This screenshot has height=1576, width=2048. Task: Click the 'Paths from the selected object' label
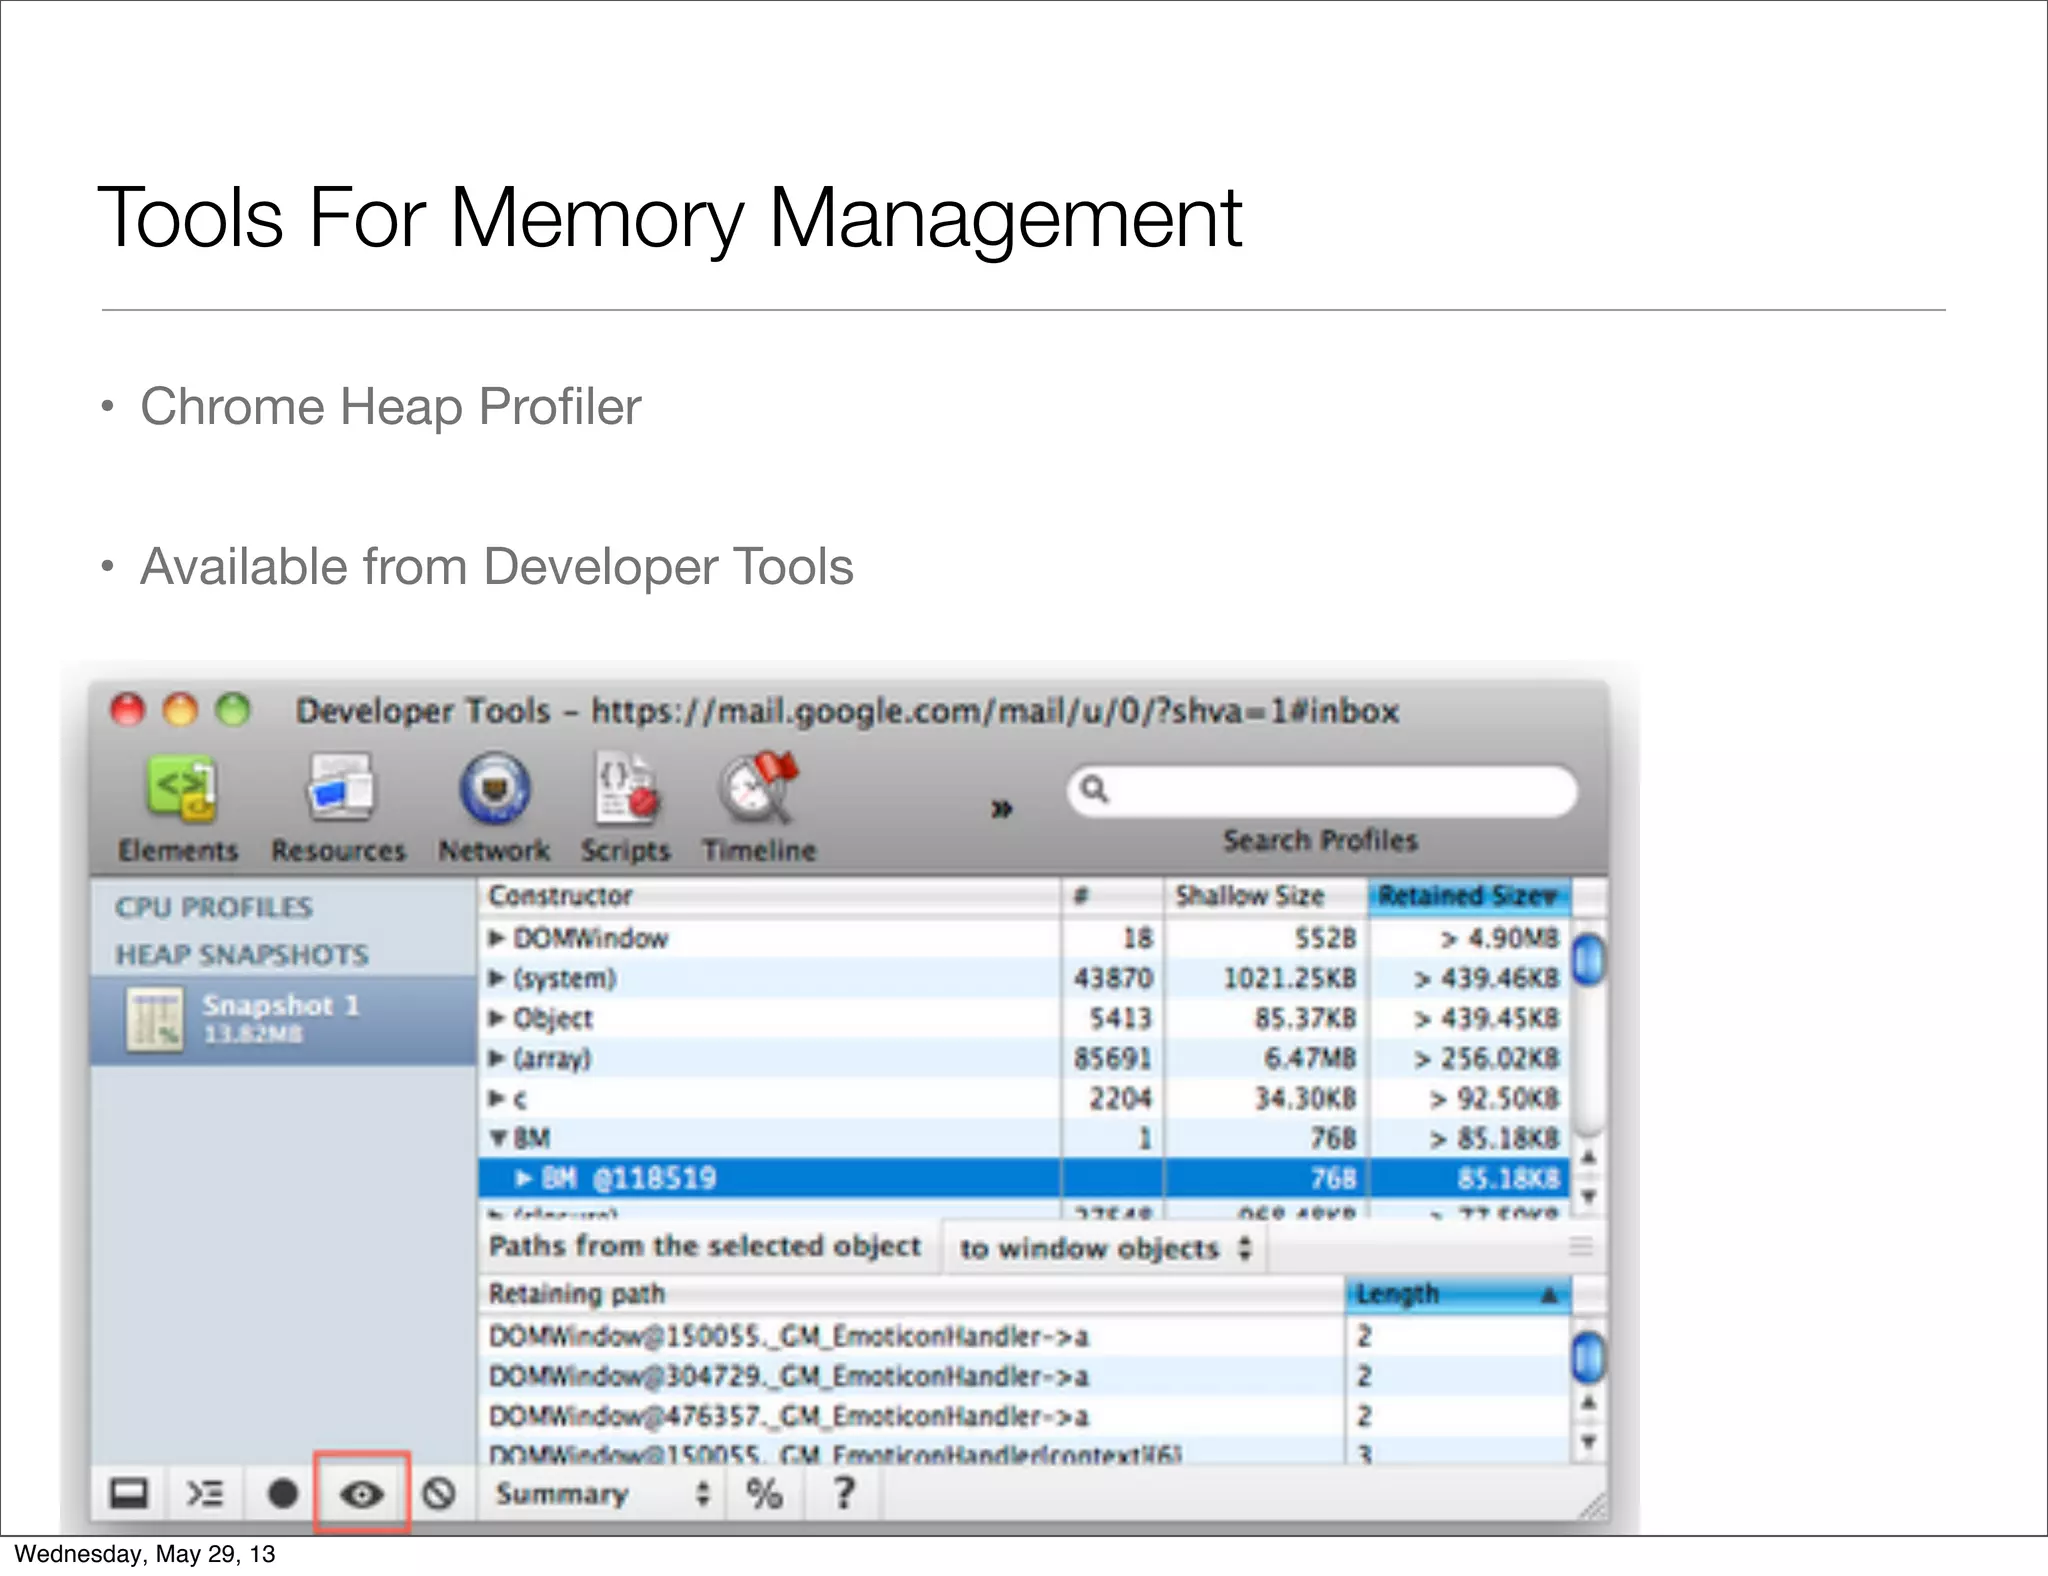705,1246
